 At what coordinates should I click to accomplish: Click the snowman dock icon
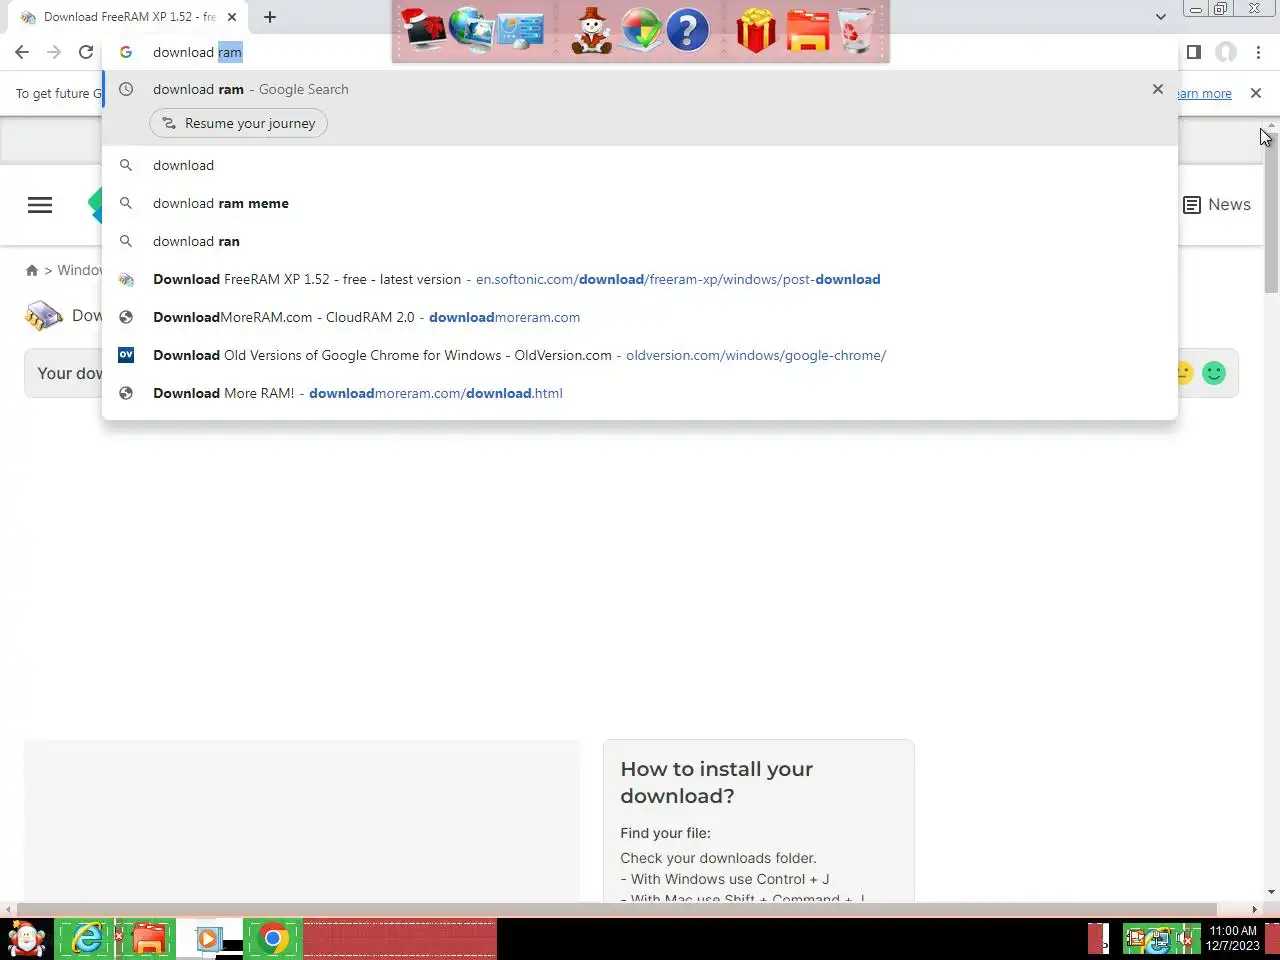(x=592, y=30)
